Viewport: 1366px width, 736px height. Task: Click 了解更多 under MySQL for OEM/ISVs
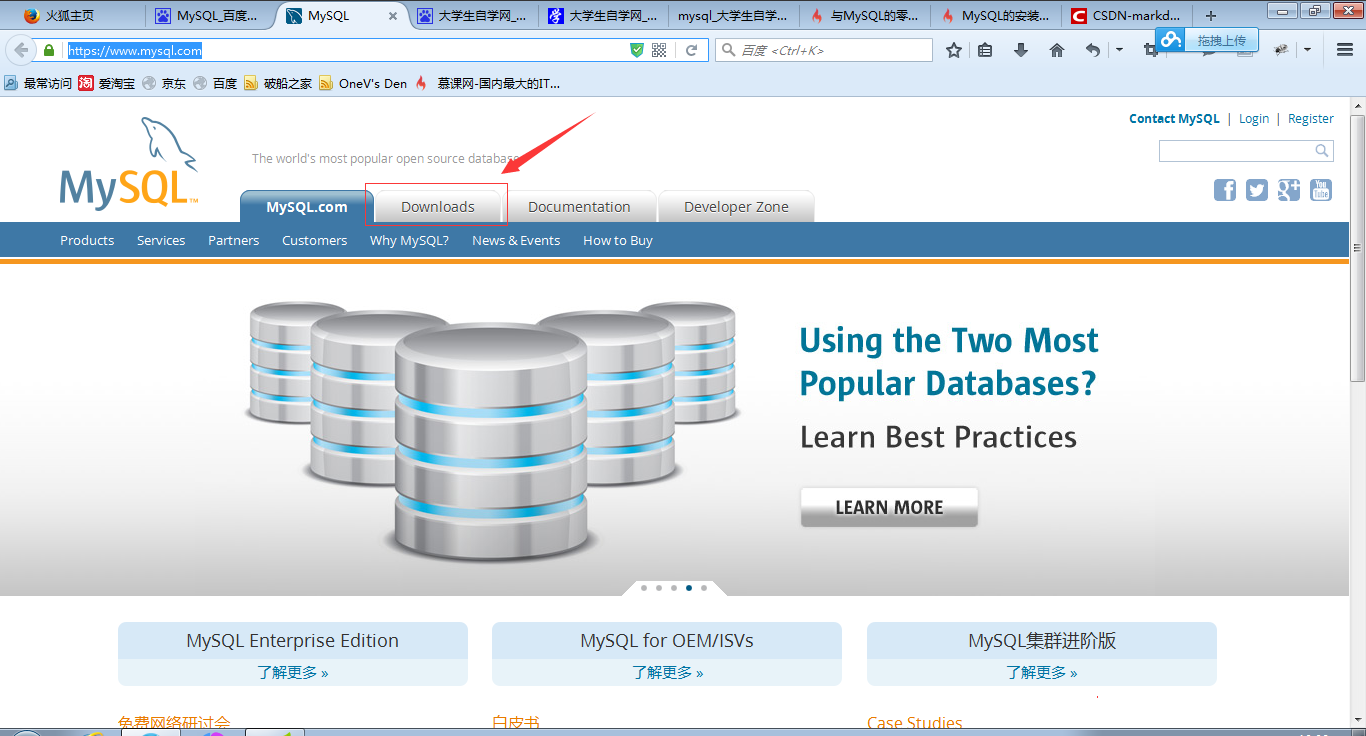[x=667, y=672]
